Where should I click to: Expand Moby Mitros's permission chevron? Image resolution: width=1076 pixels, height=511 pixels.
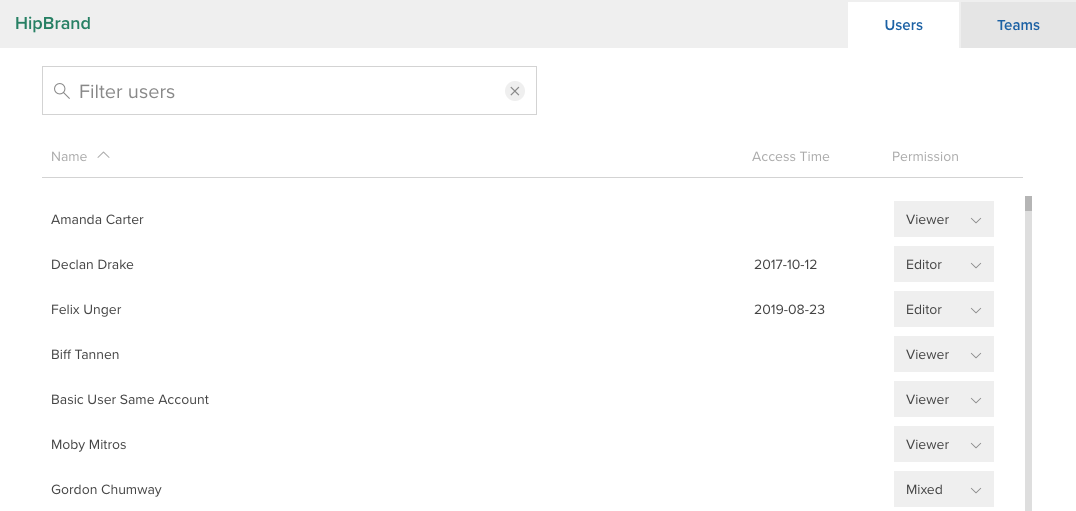point(976,445)
